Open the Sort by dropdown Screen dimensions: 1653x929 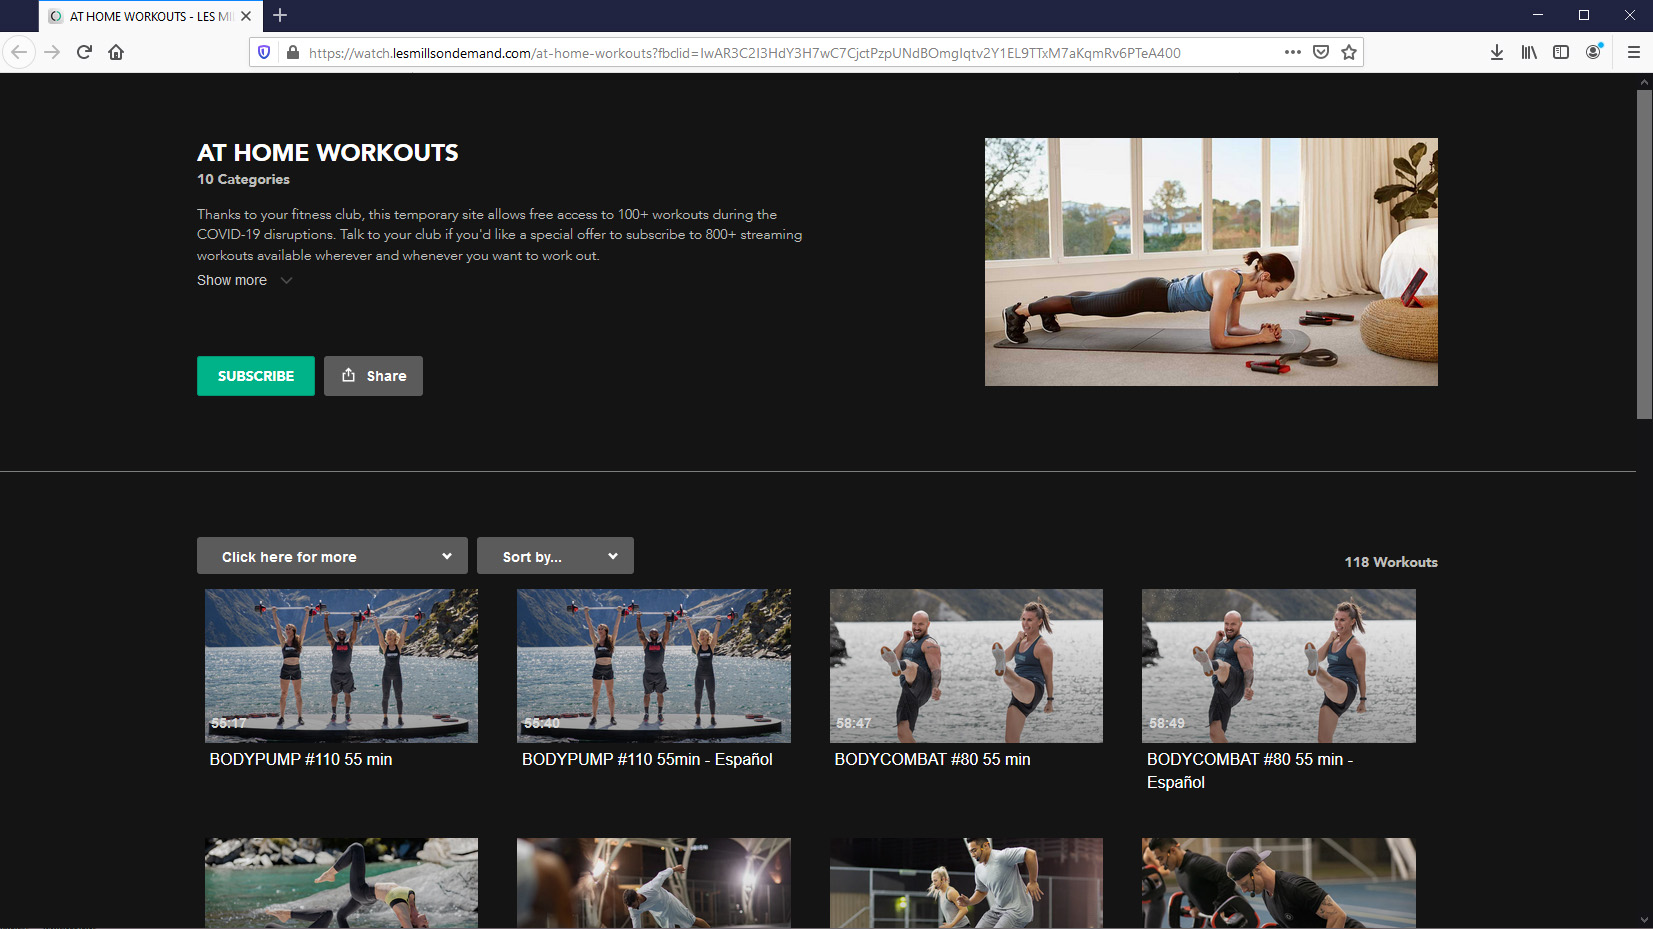click(555, 556)
